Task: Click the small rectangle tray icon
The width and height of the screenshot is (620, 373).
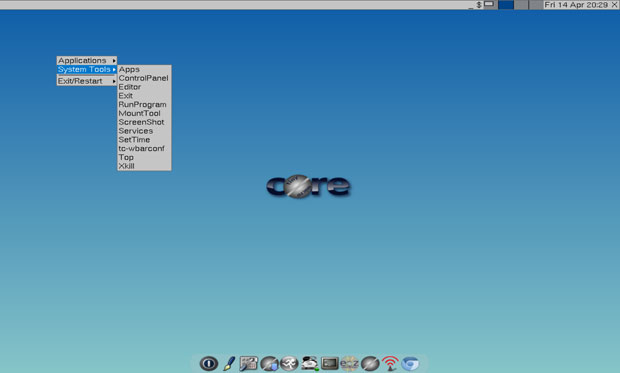Action: click(489, 4)
